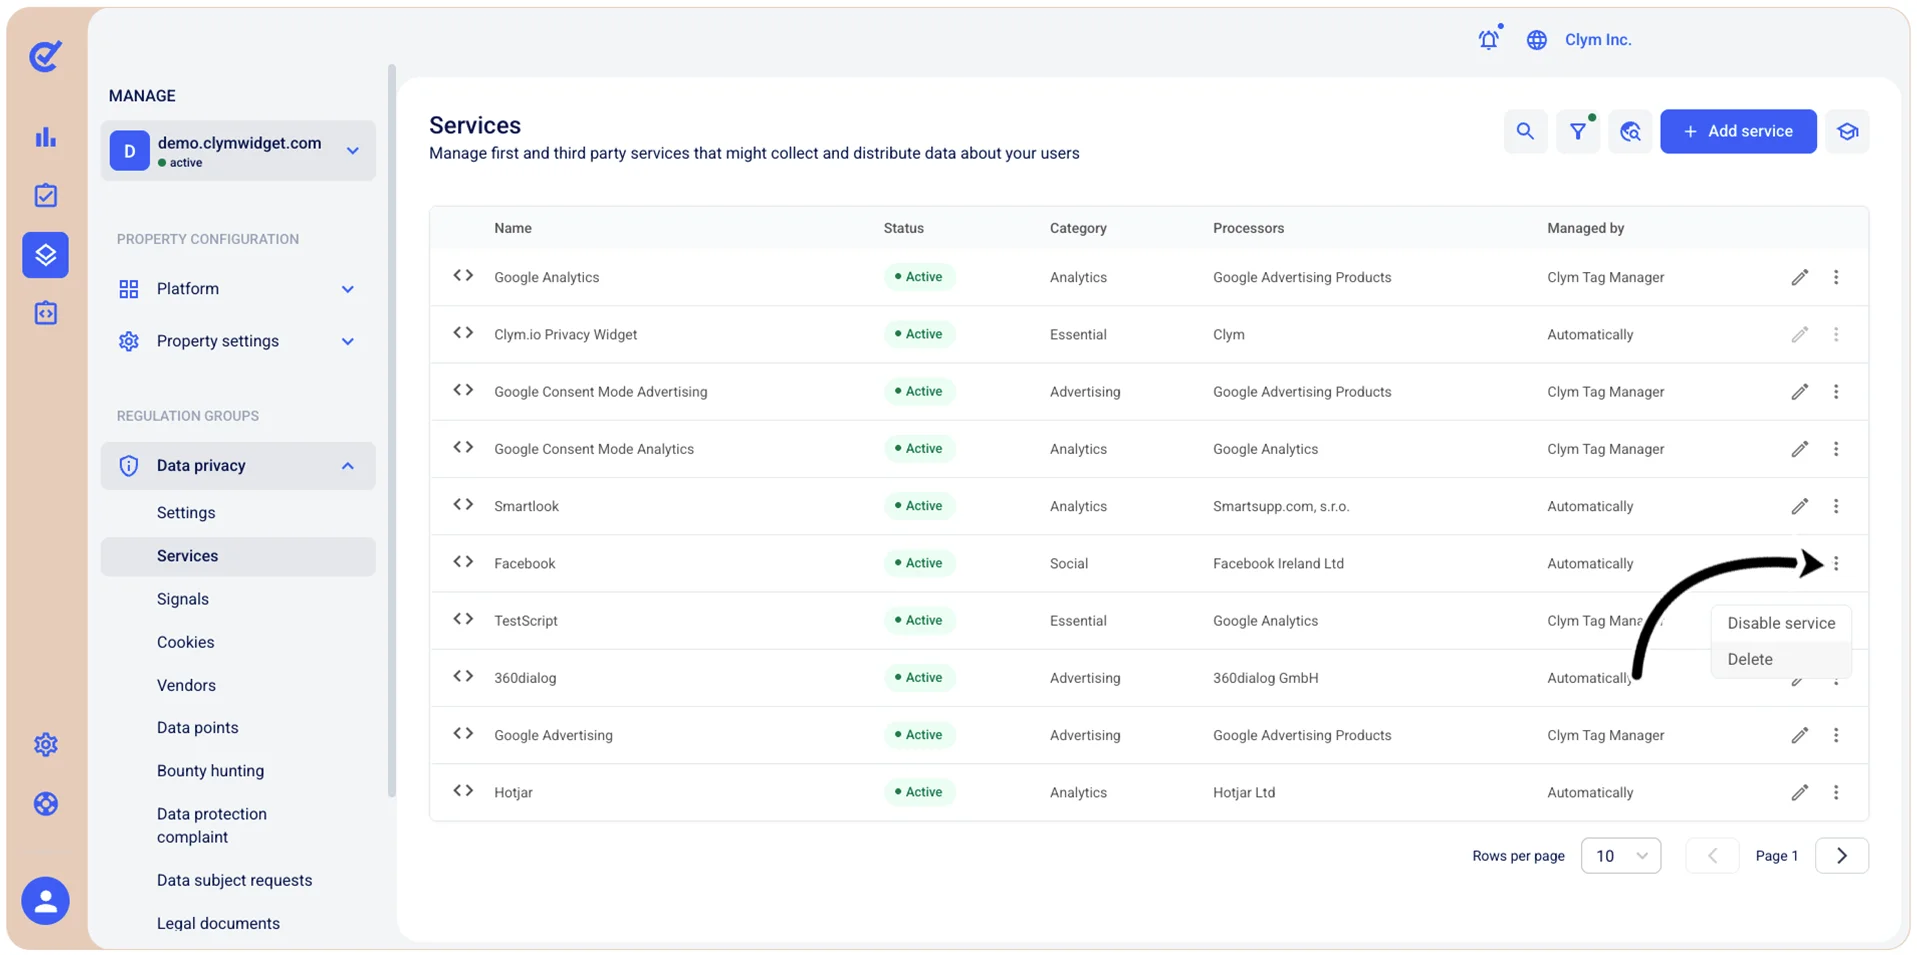
Task: Expand the Google Analytics row code icon
Action: (x=463, y=276)
